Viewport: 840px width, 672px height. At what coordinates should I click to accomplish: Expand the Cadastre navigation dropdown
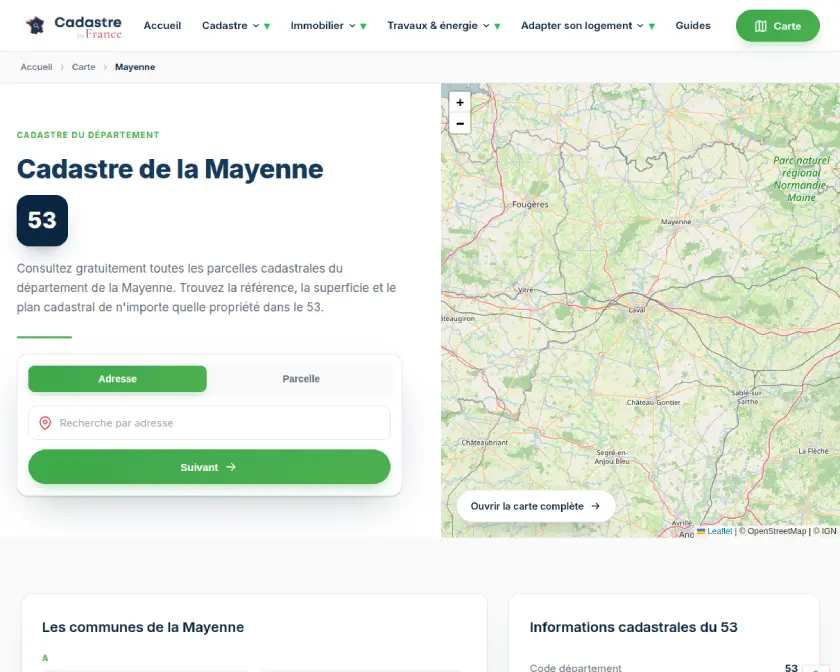click(236, 26)
